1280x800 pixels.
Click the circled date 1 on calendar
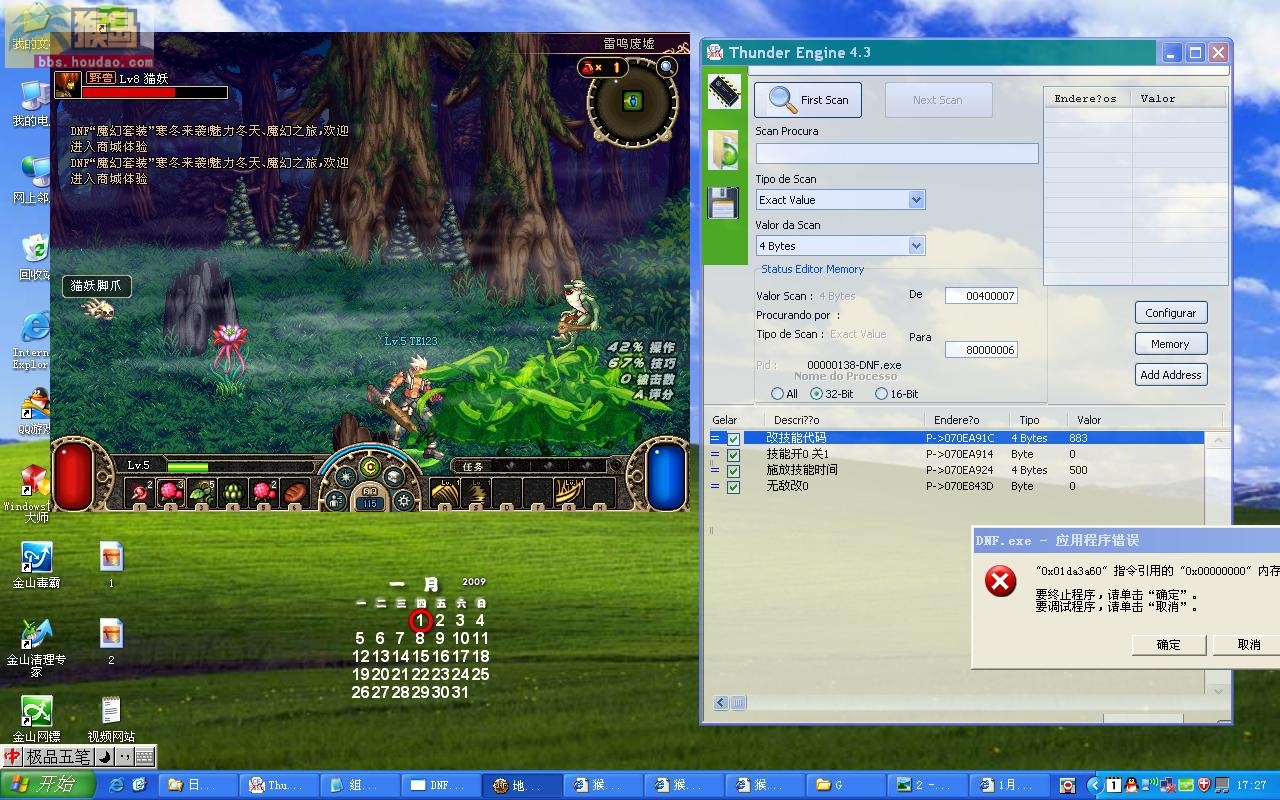[420, 620]
